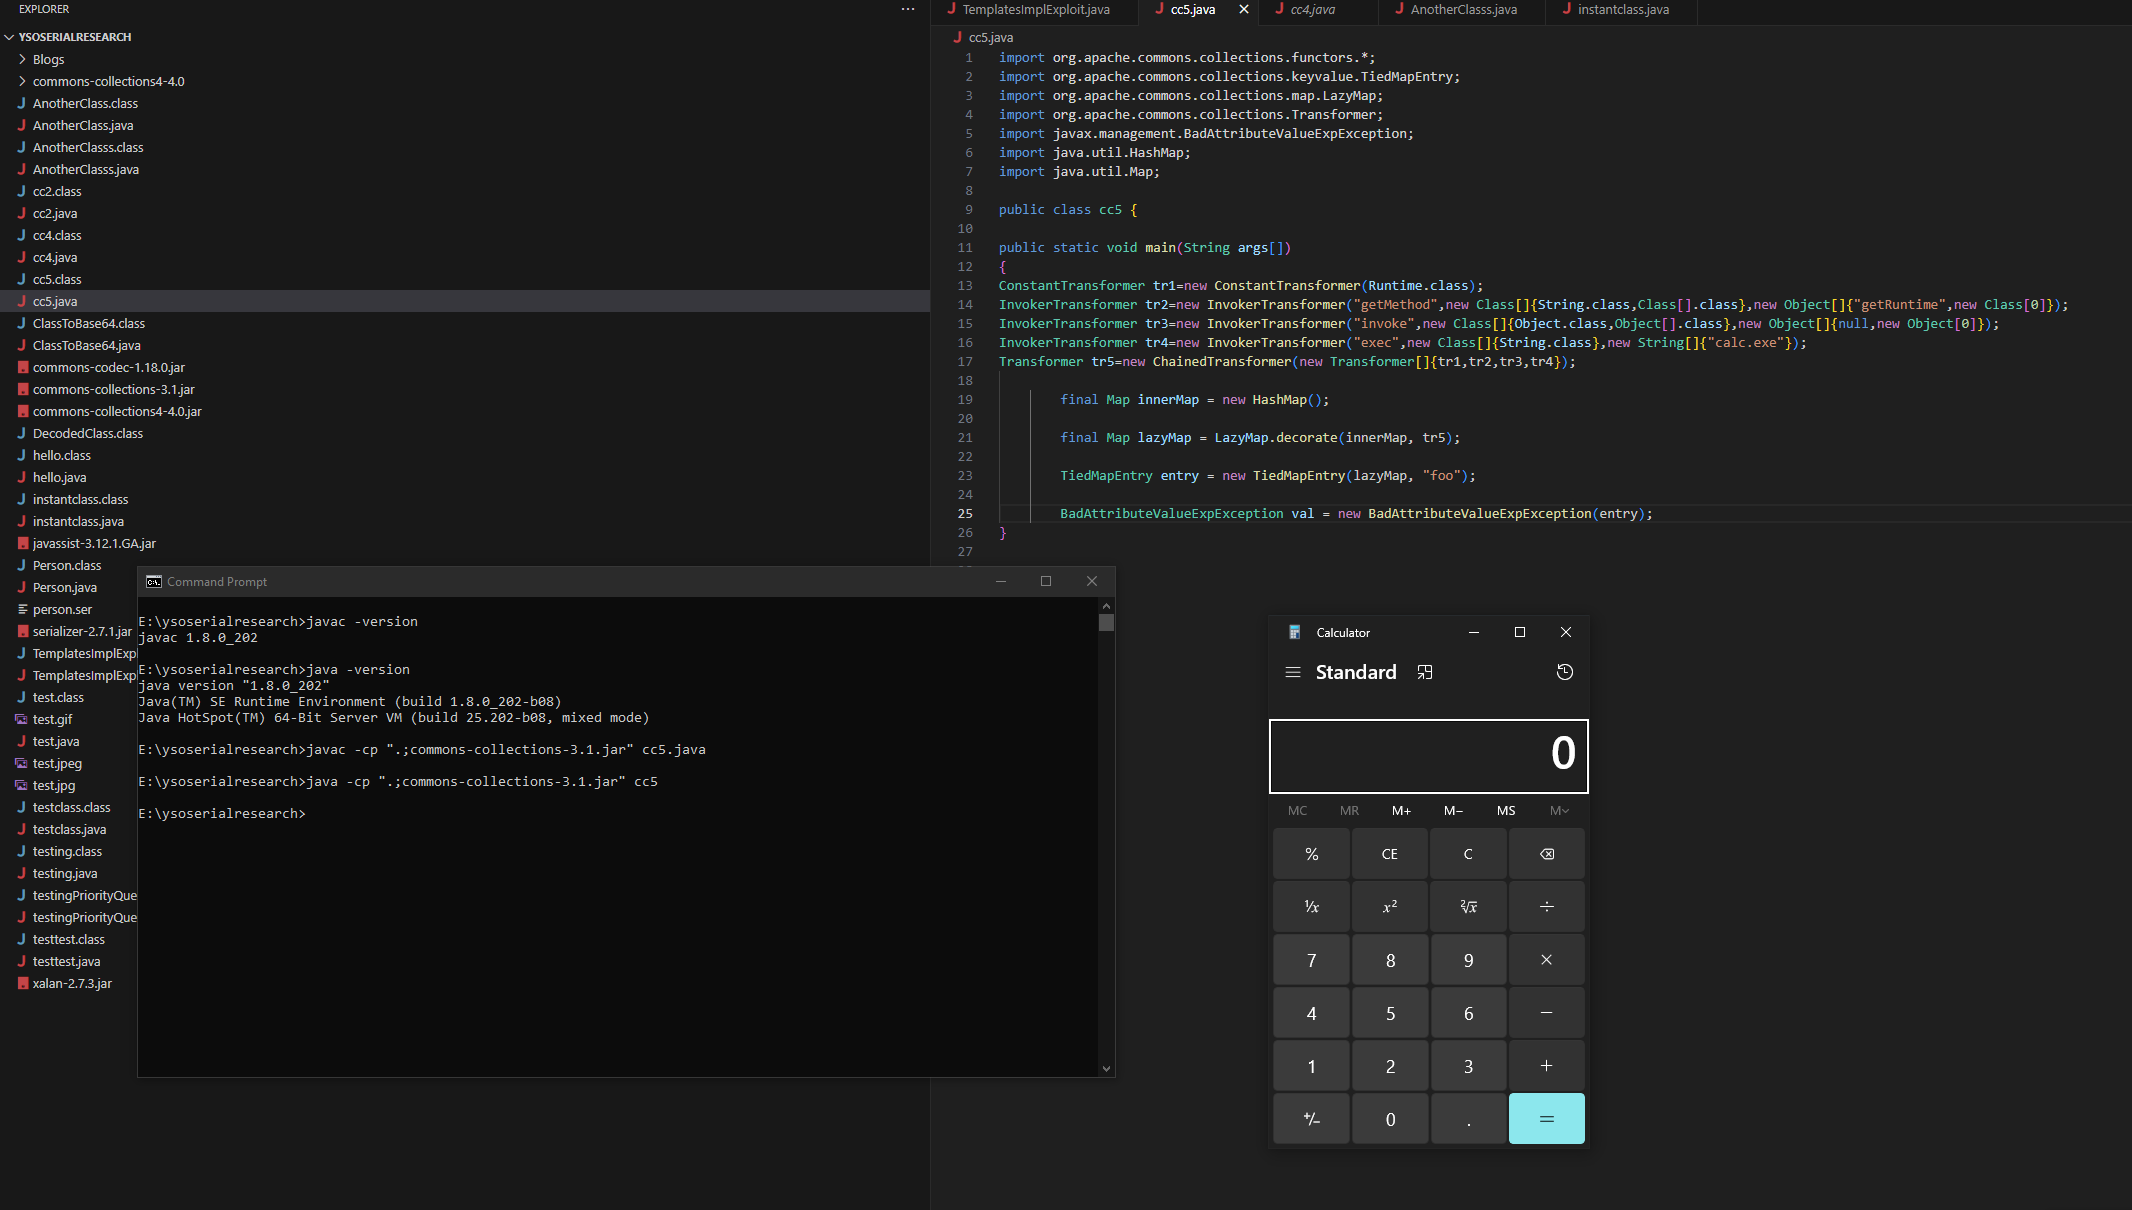
Task: Click the backspace key in Calculator
Action: (x=1546, y=854)
